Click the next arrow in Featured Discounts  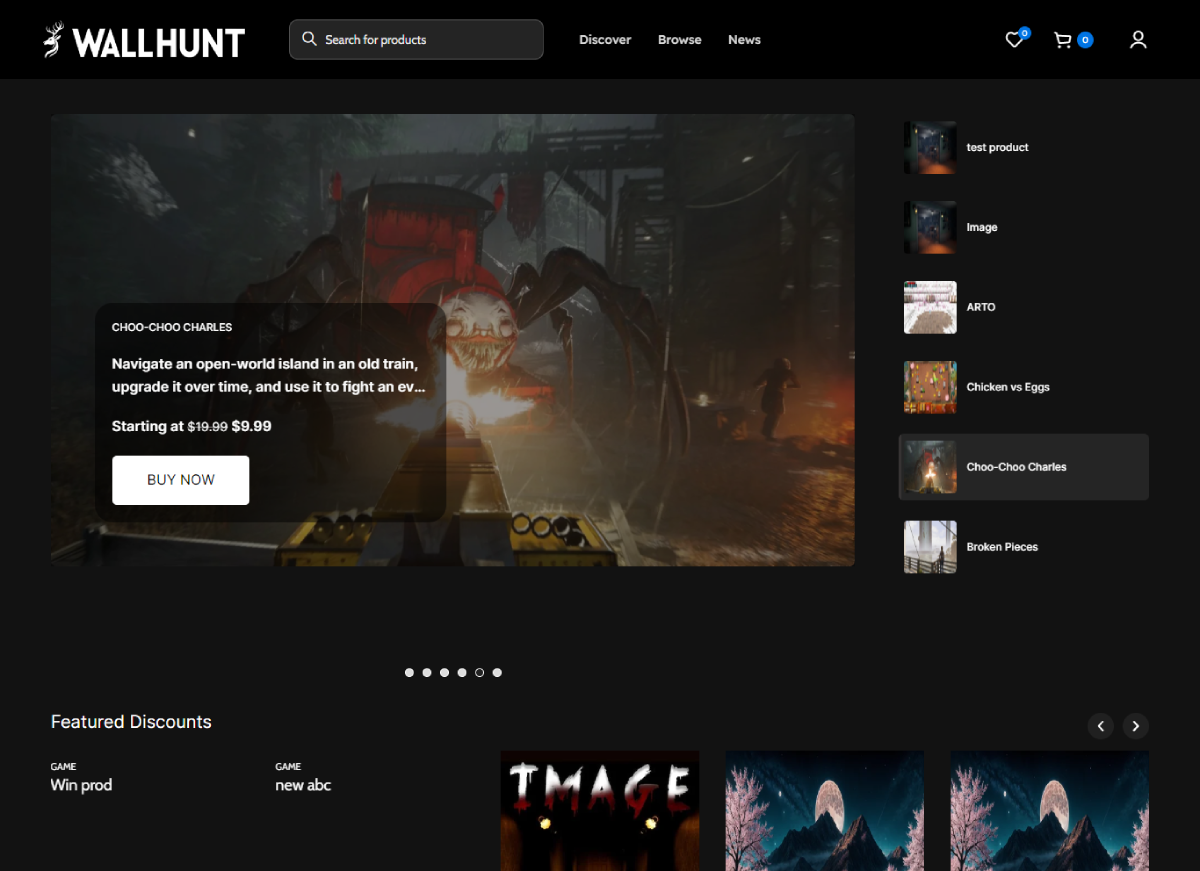(1135, 726)
